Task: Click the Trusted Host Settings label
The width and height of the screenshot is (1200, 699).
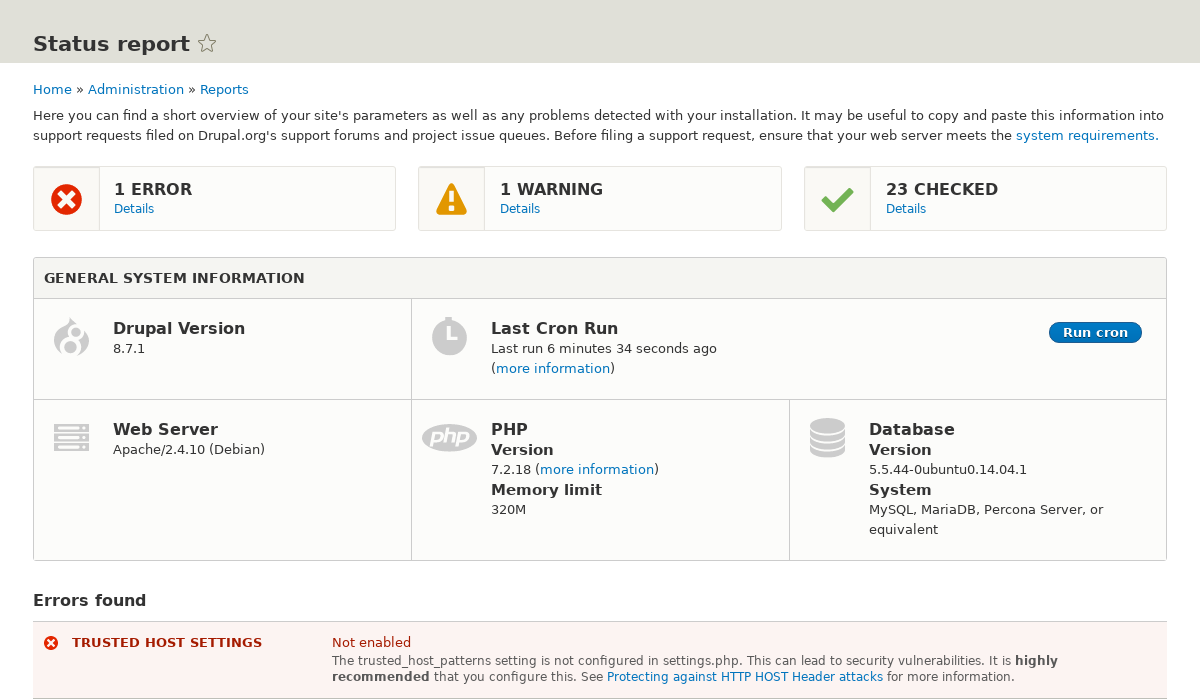Action: 167,643
